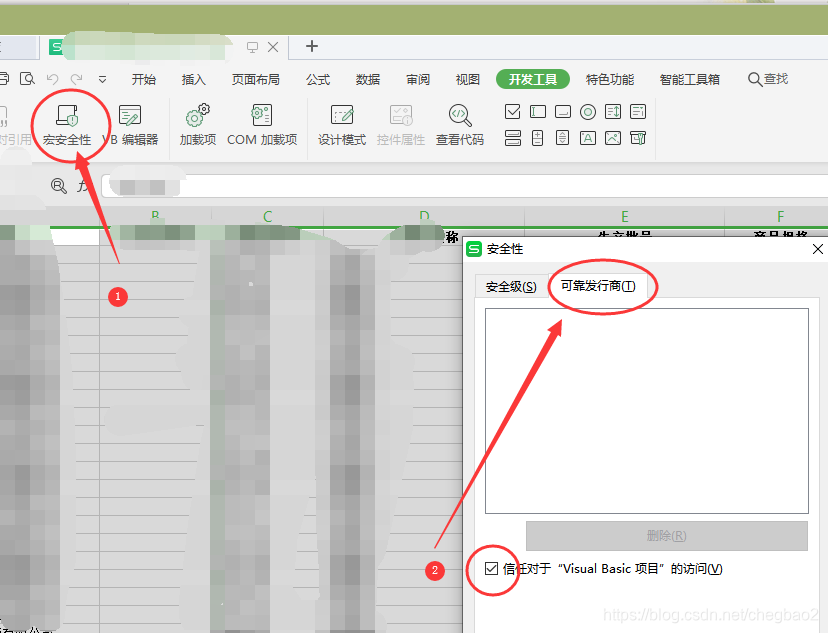Add a new document tab with plus

click(x=312, y=46)
